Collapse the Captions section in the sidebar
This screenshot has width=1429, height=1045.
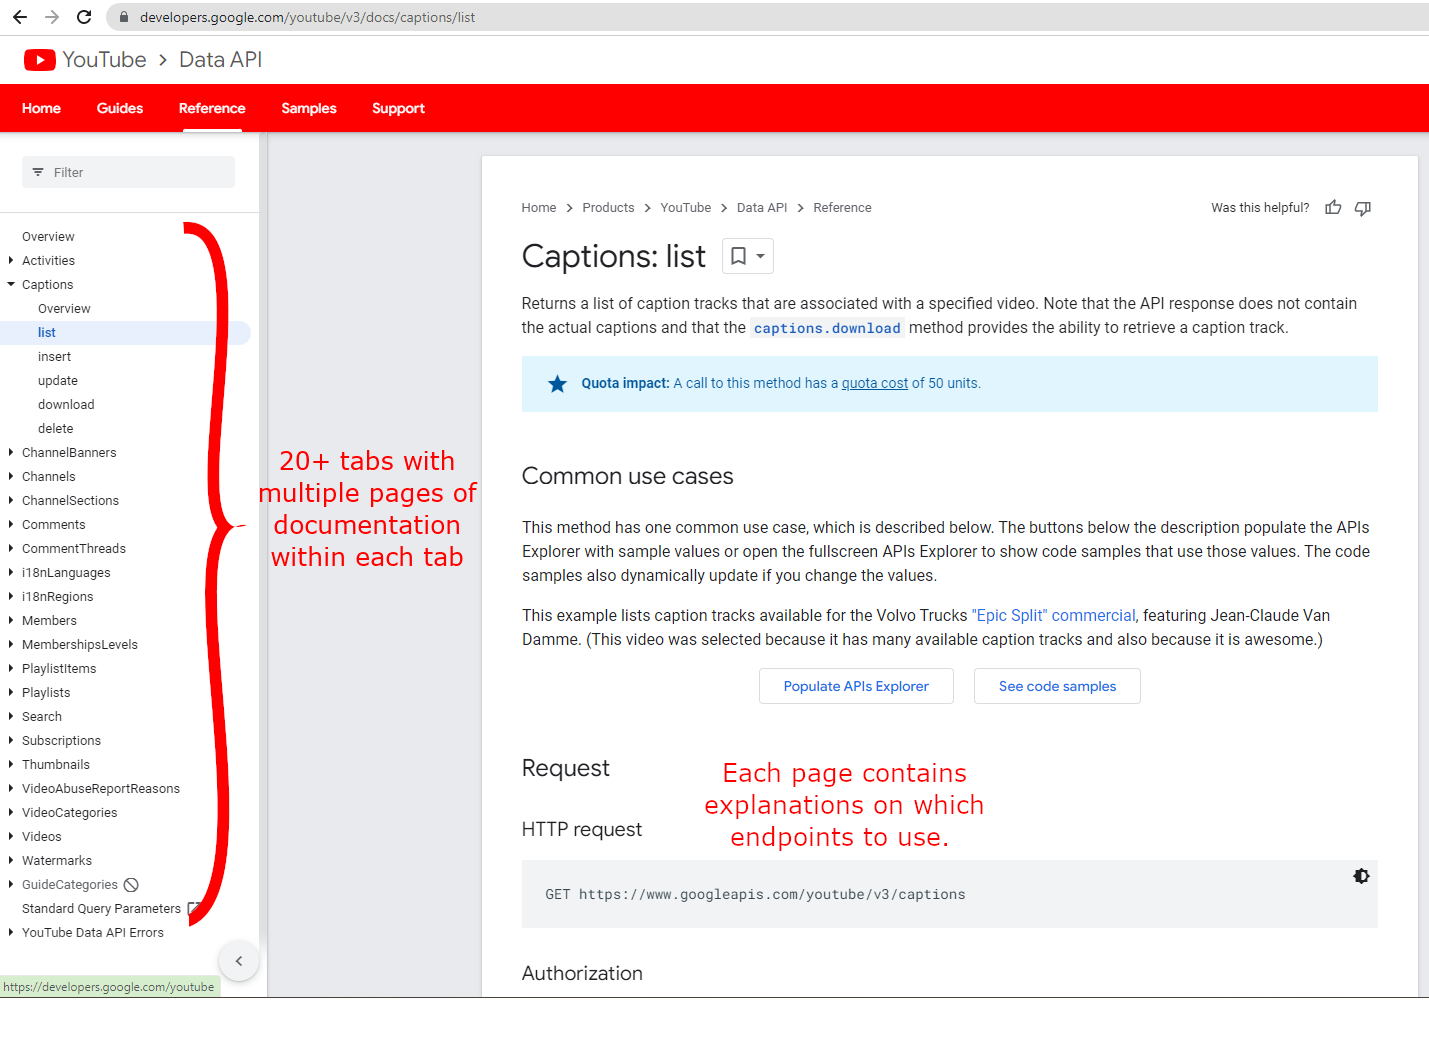pos(11,284)
